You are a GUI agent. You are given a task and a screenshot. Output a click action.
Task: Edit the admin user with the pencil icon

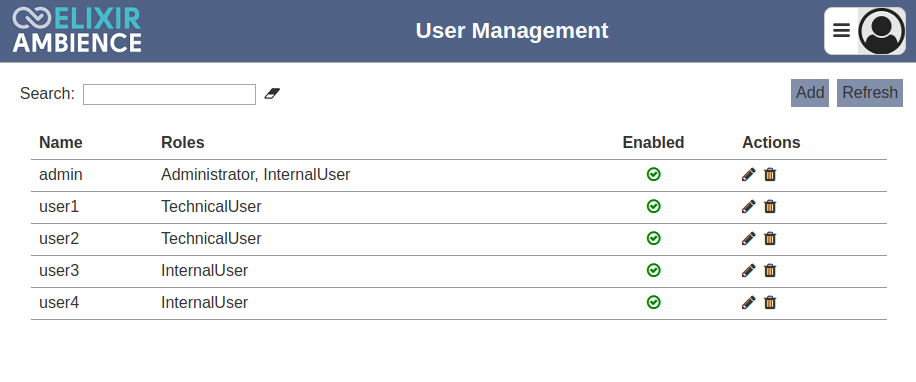pos(748,175)
